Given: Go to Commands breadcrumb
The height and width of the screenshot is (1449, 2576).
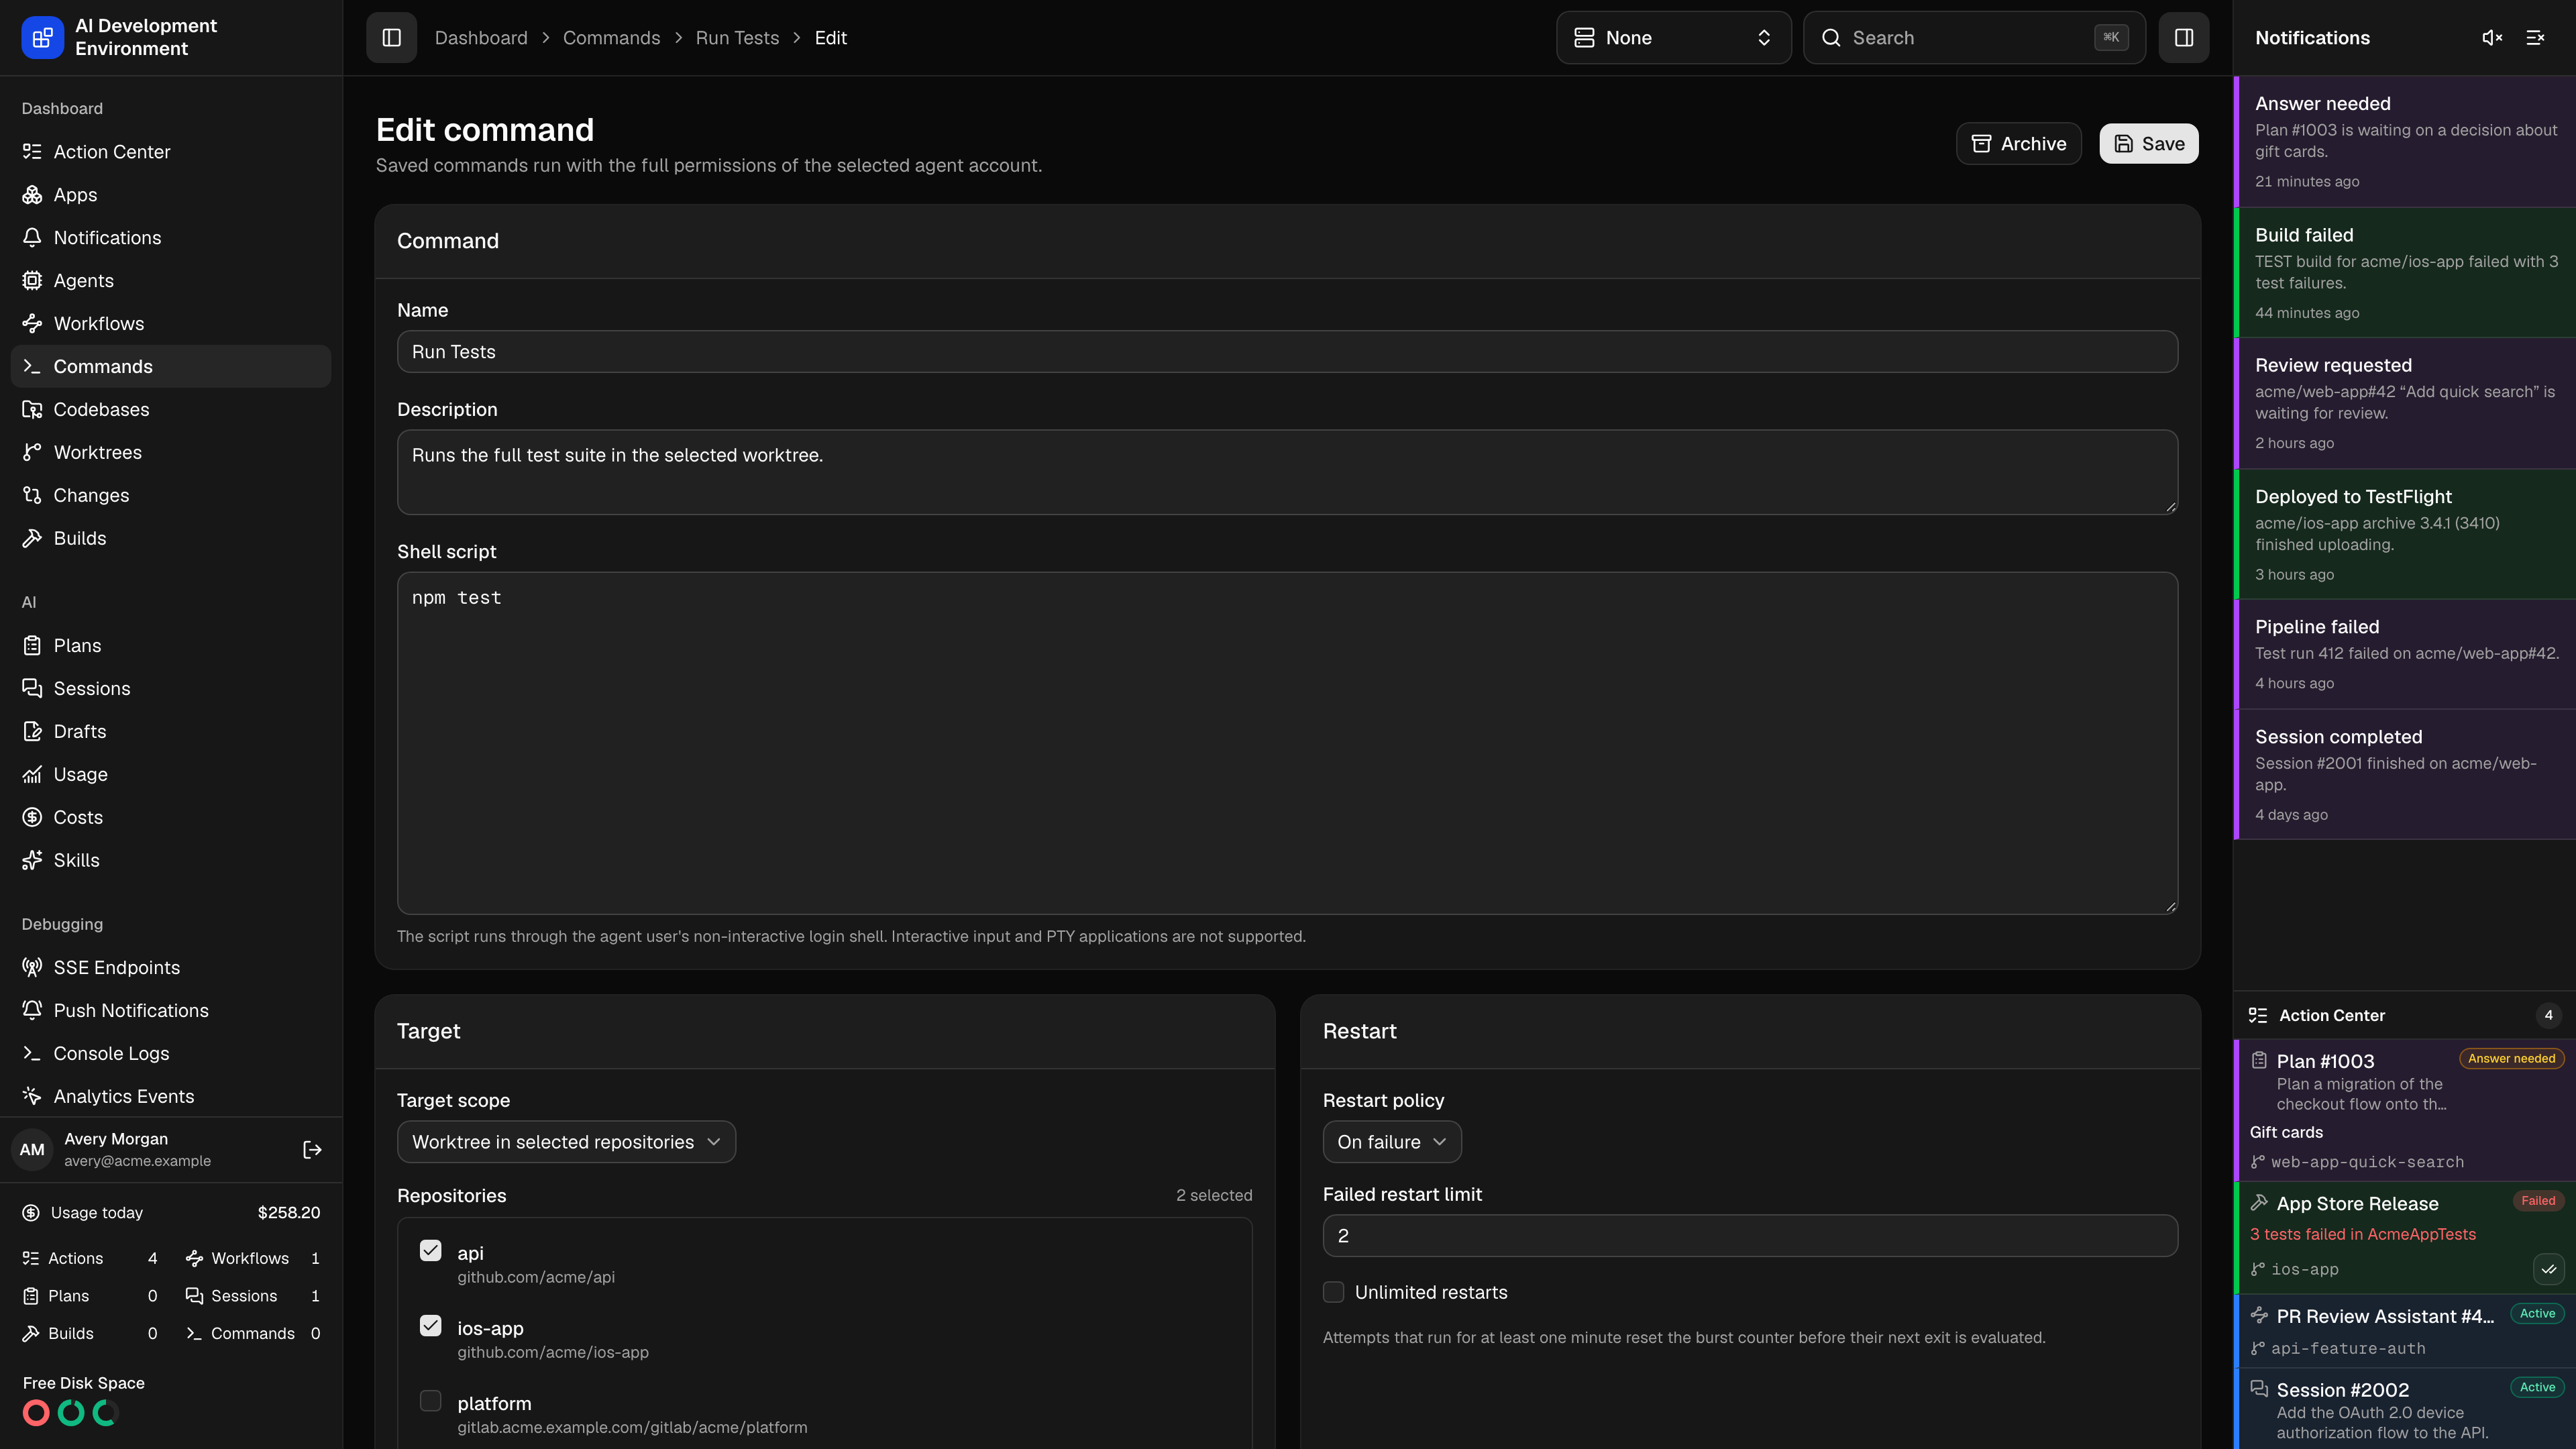Looking at the screenshot, I should [x=611, y=38].
